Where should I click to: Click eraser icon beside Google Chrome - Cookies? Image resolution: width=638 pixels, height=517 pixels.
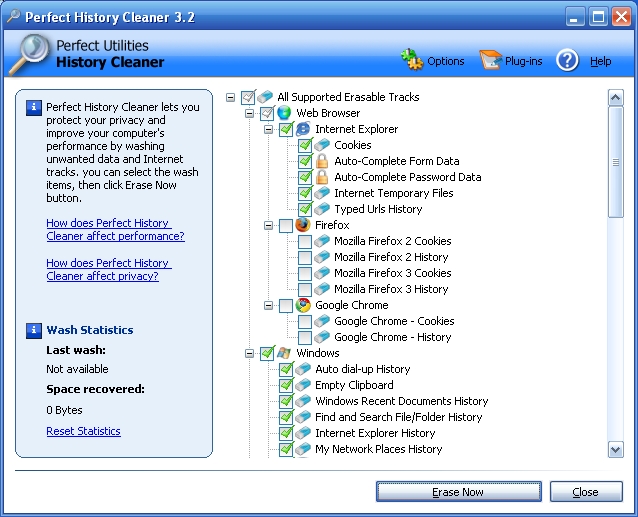point(322,321)
